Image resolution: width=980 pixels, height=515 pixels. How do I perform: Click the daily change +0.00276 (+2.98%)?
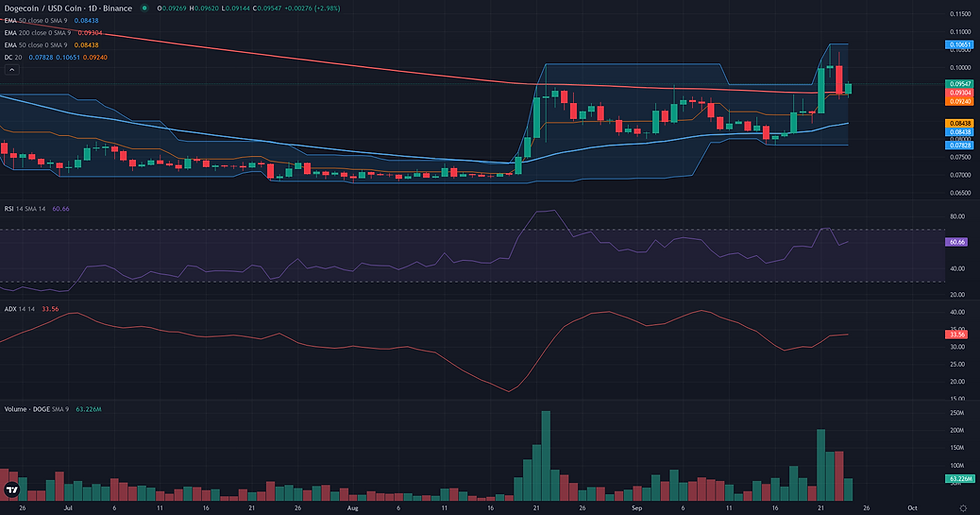pos(312,8)
